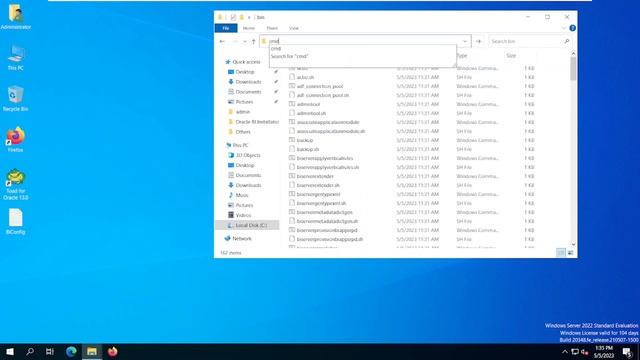Open Music under This PC
Screen dimensions: 640x360
pos(242,196)
